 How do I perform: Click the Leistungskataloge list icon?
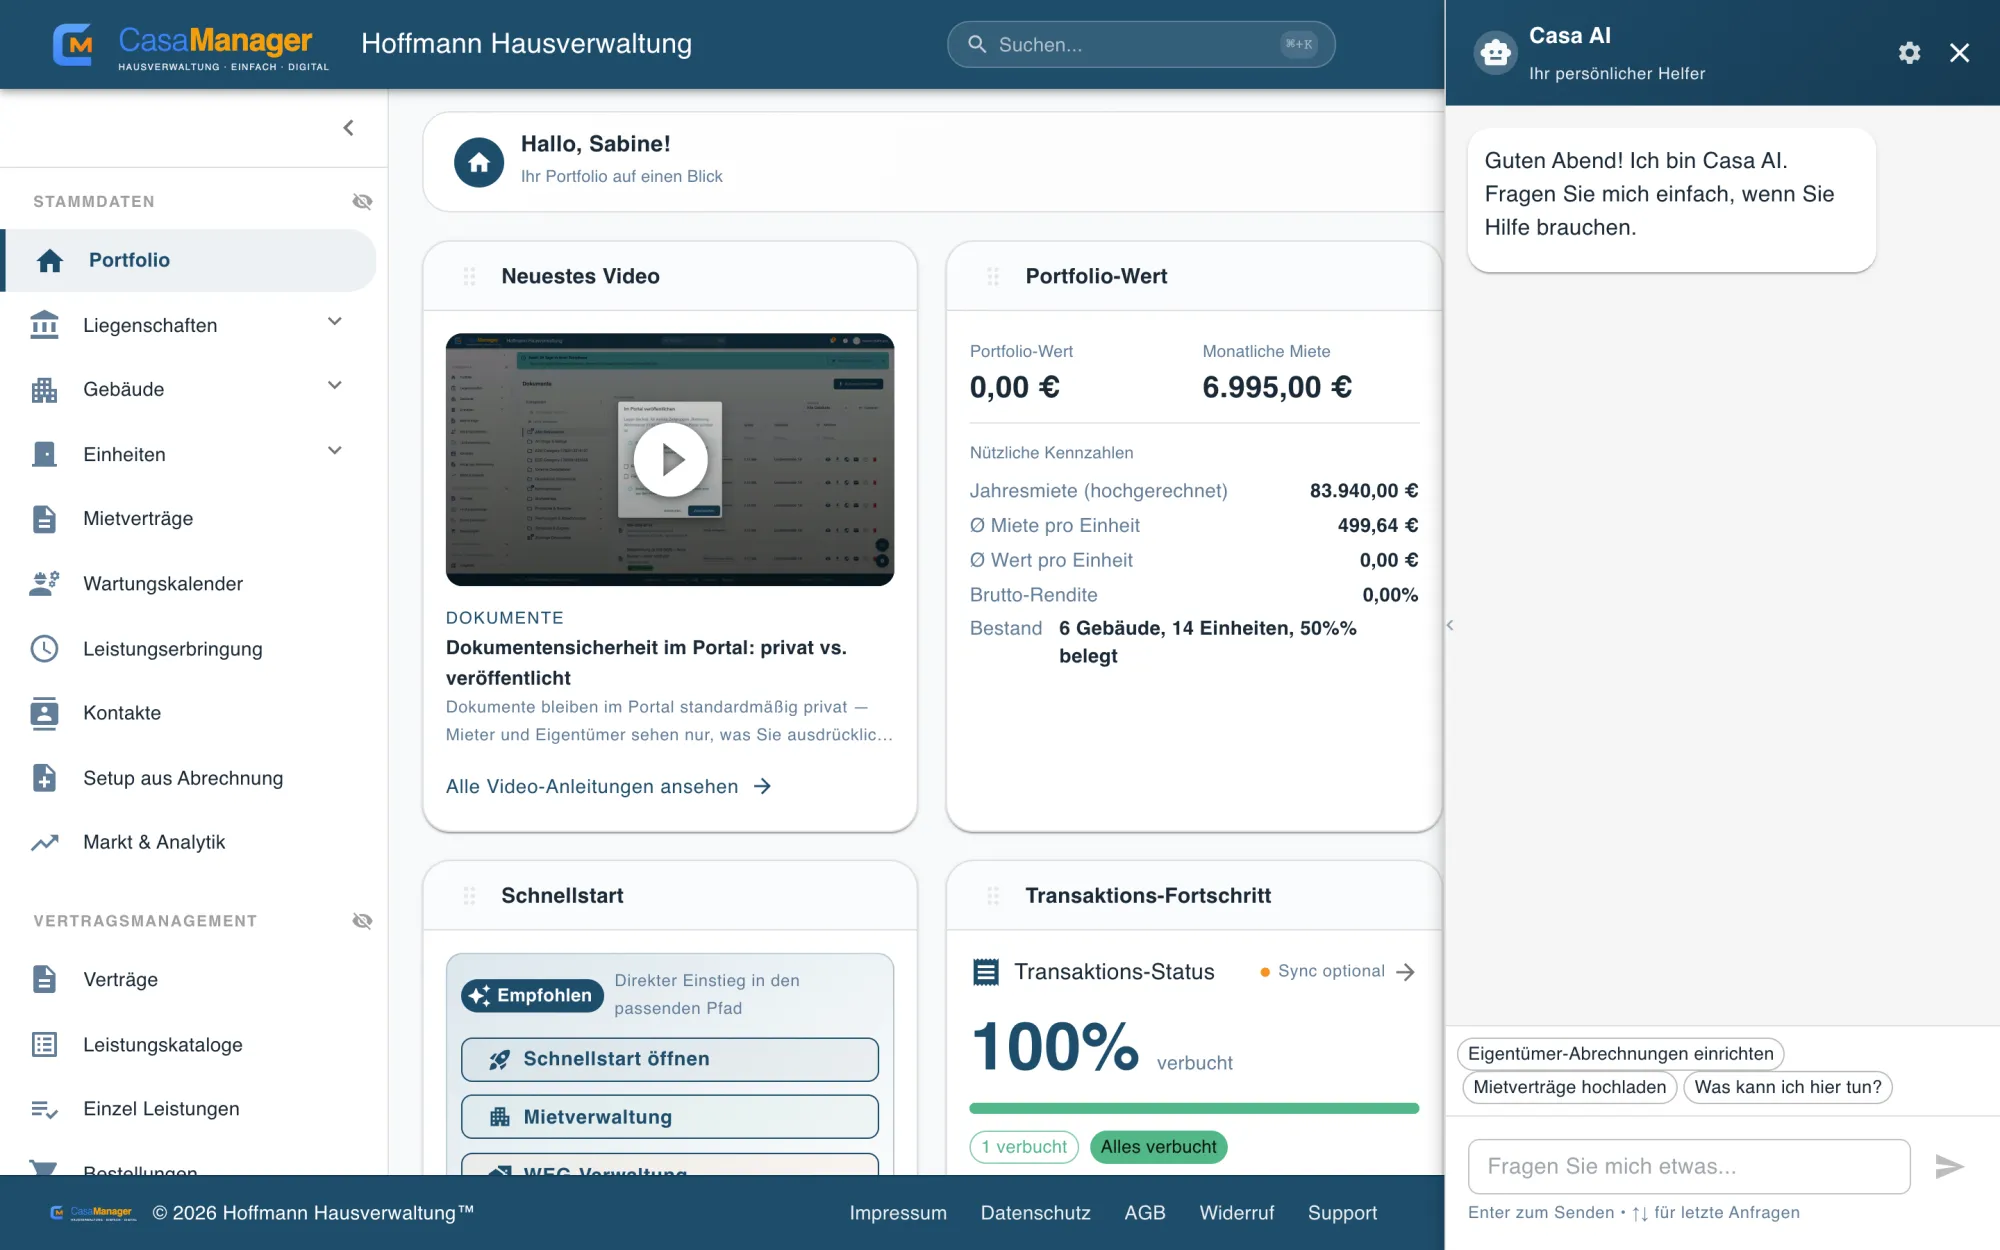[x=44, y=1045]
